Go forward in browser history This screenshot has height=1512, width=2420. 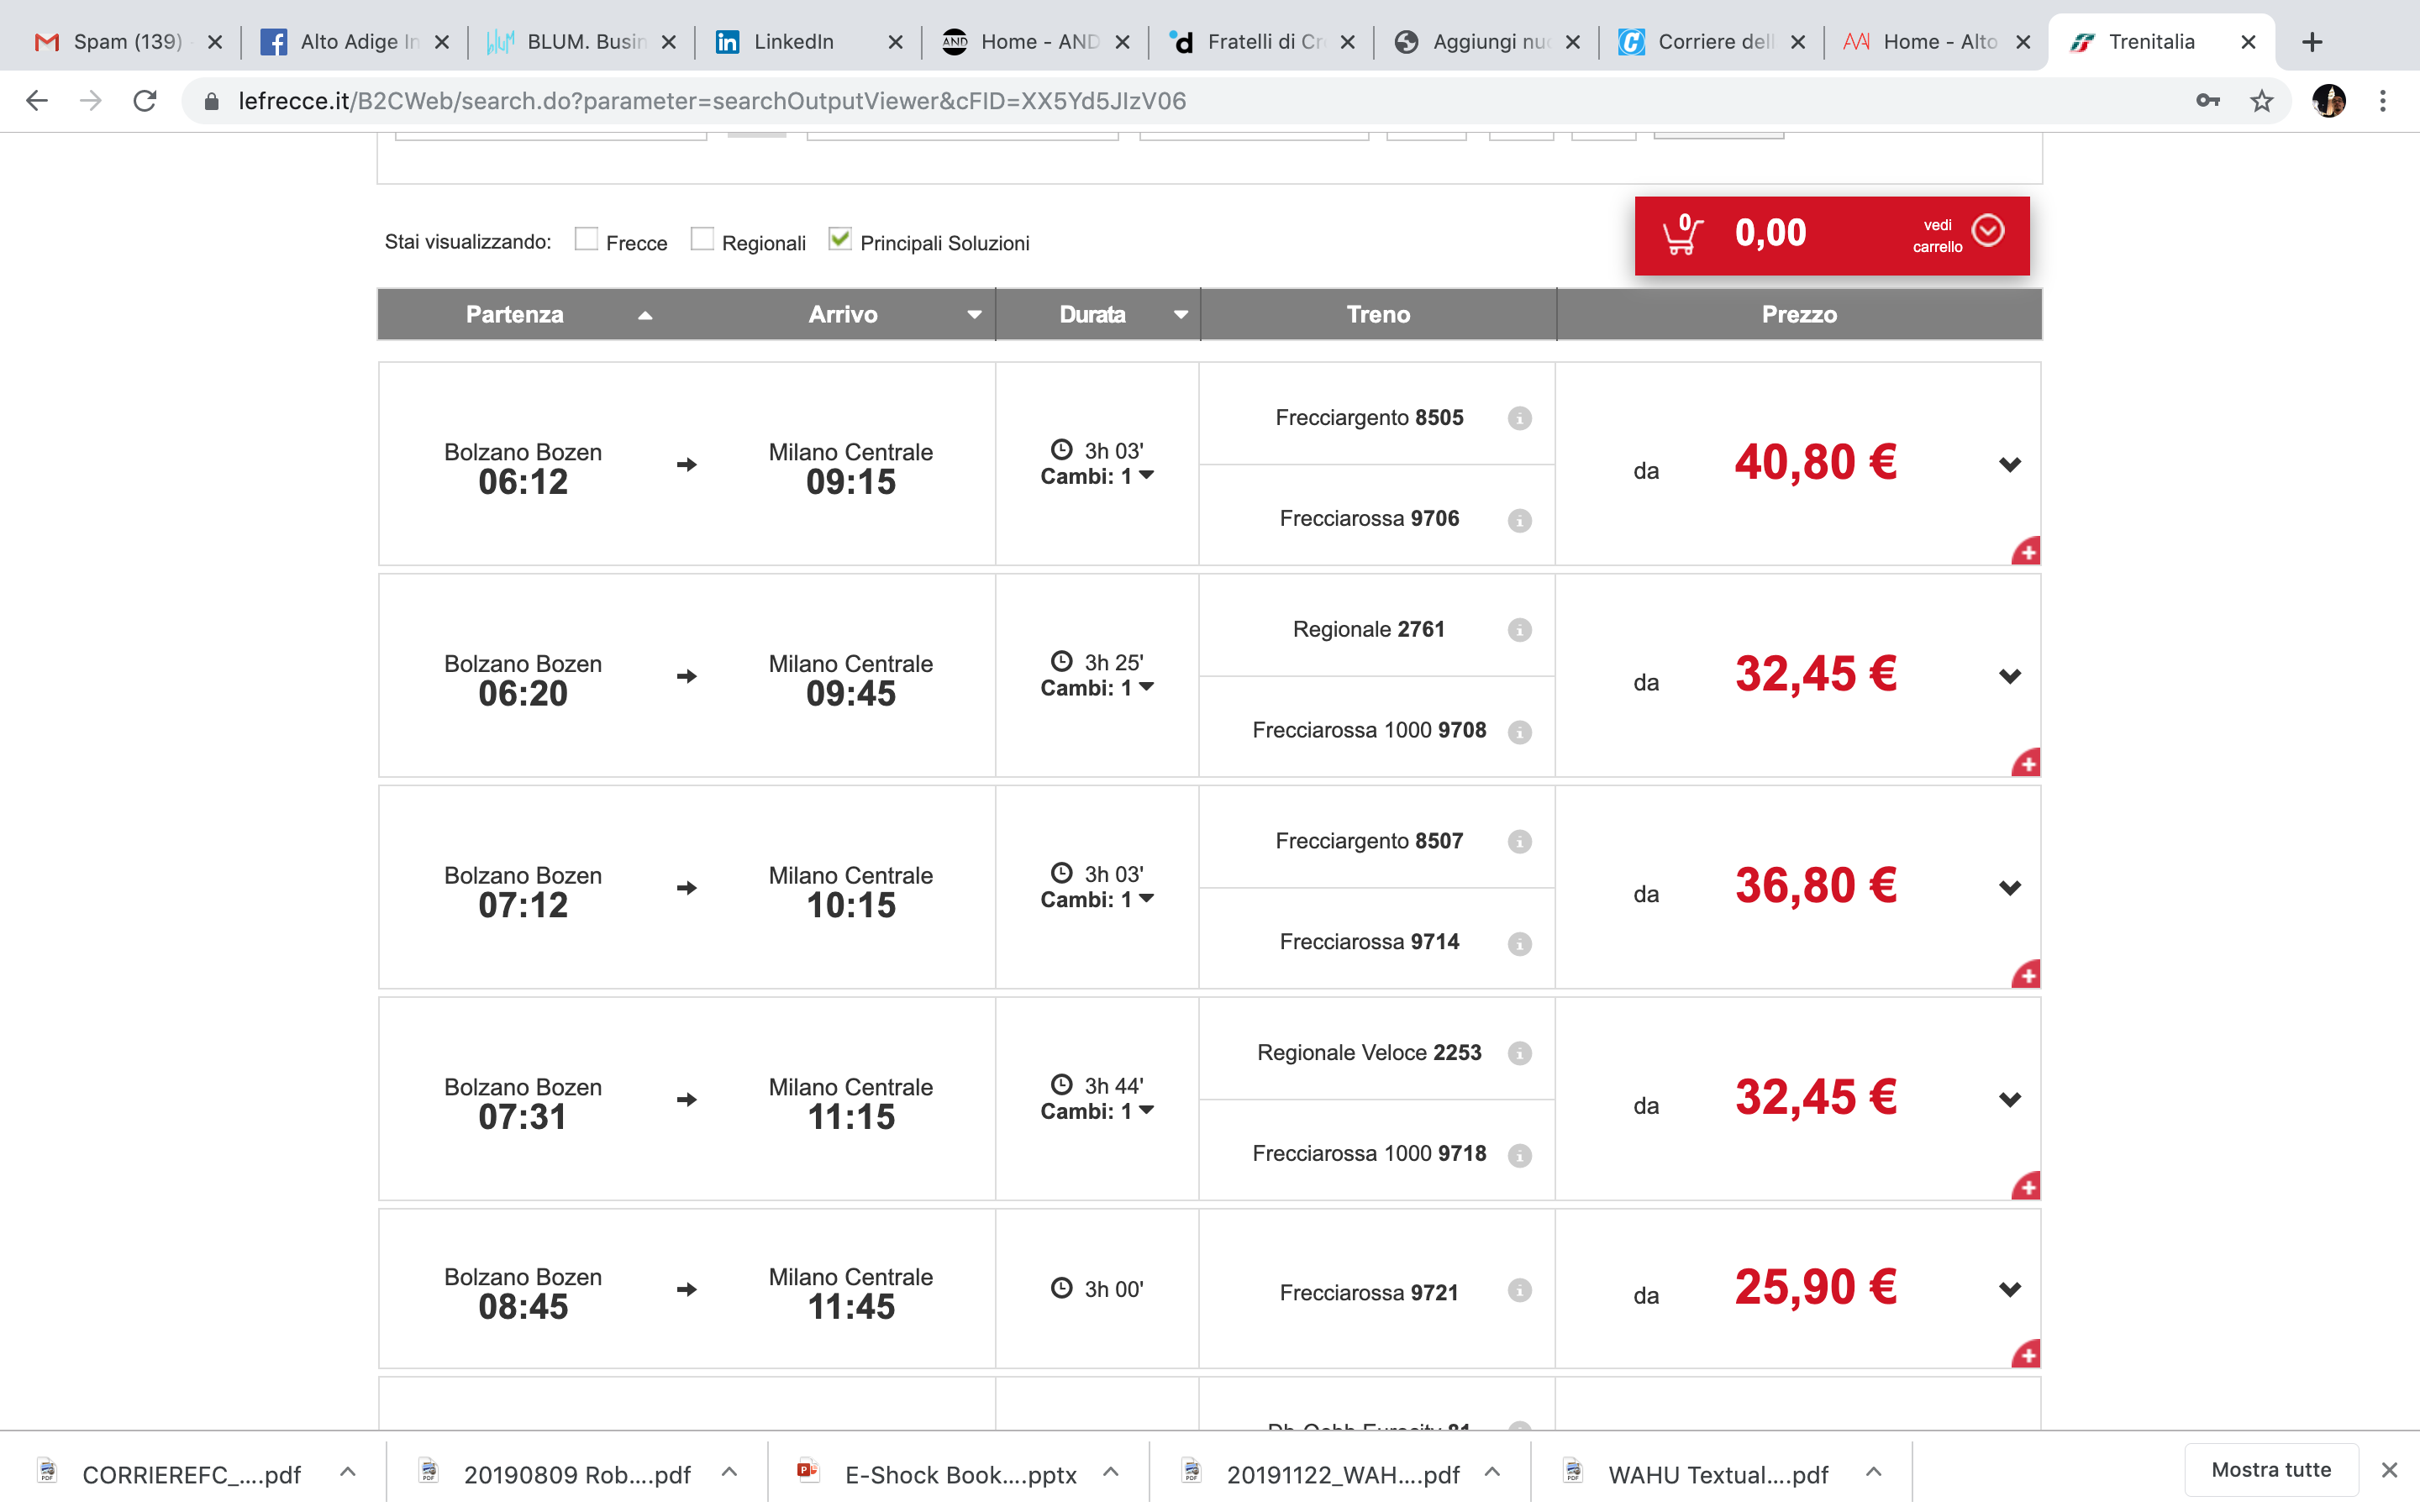(91, 101)
